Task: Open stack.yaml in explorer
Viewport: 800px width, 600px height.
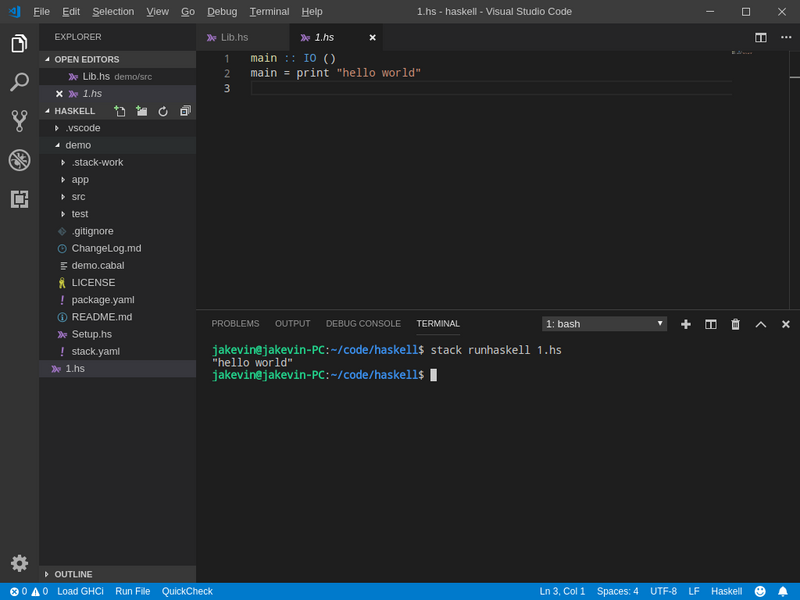Action: (x=117, y=352)
